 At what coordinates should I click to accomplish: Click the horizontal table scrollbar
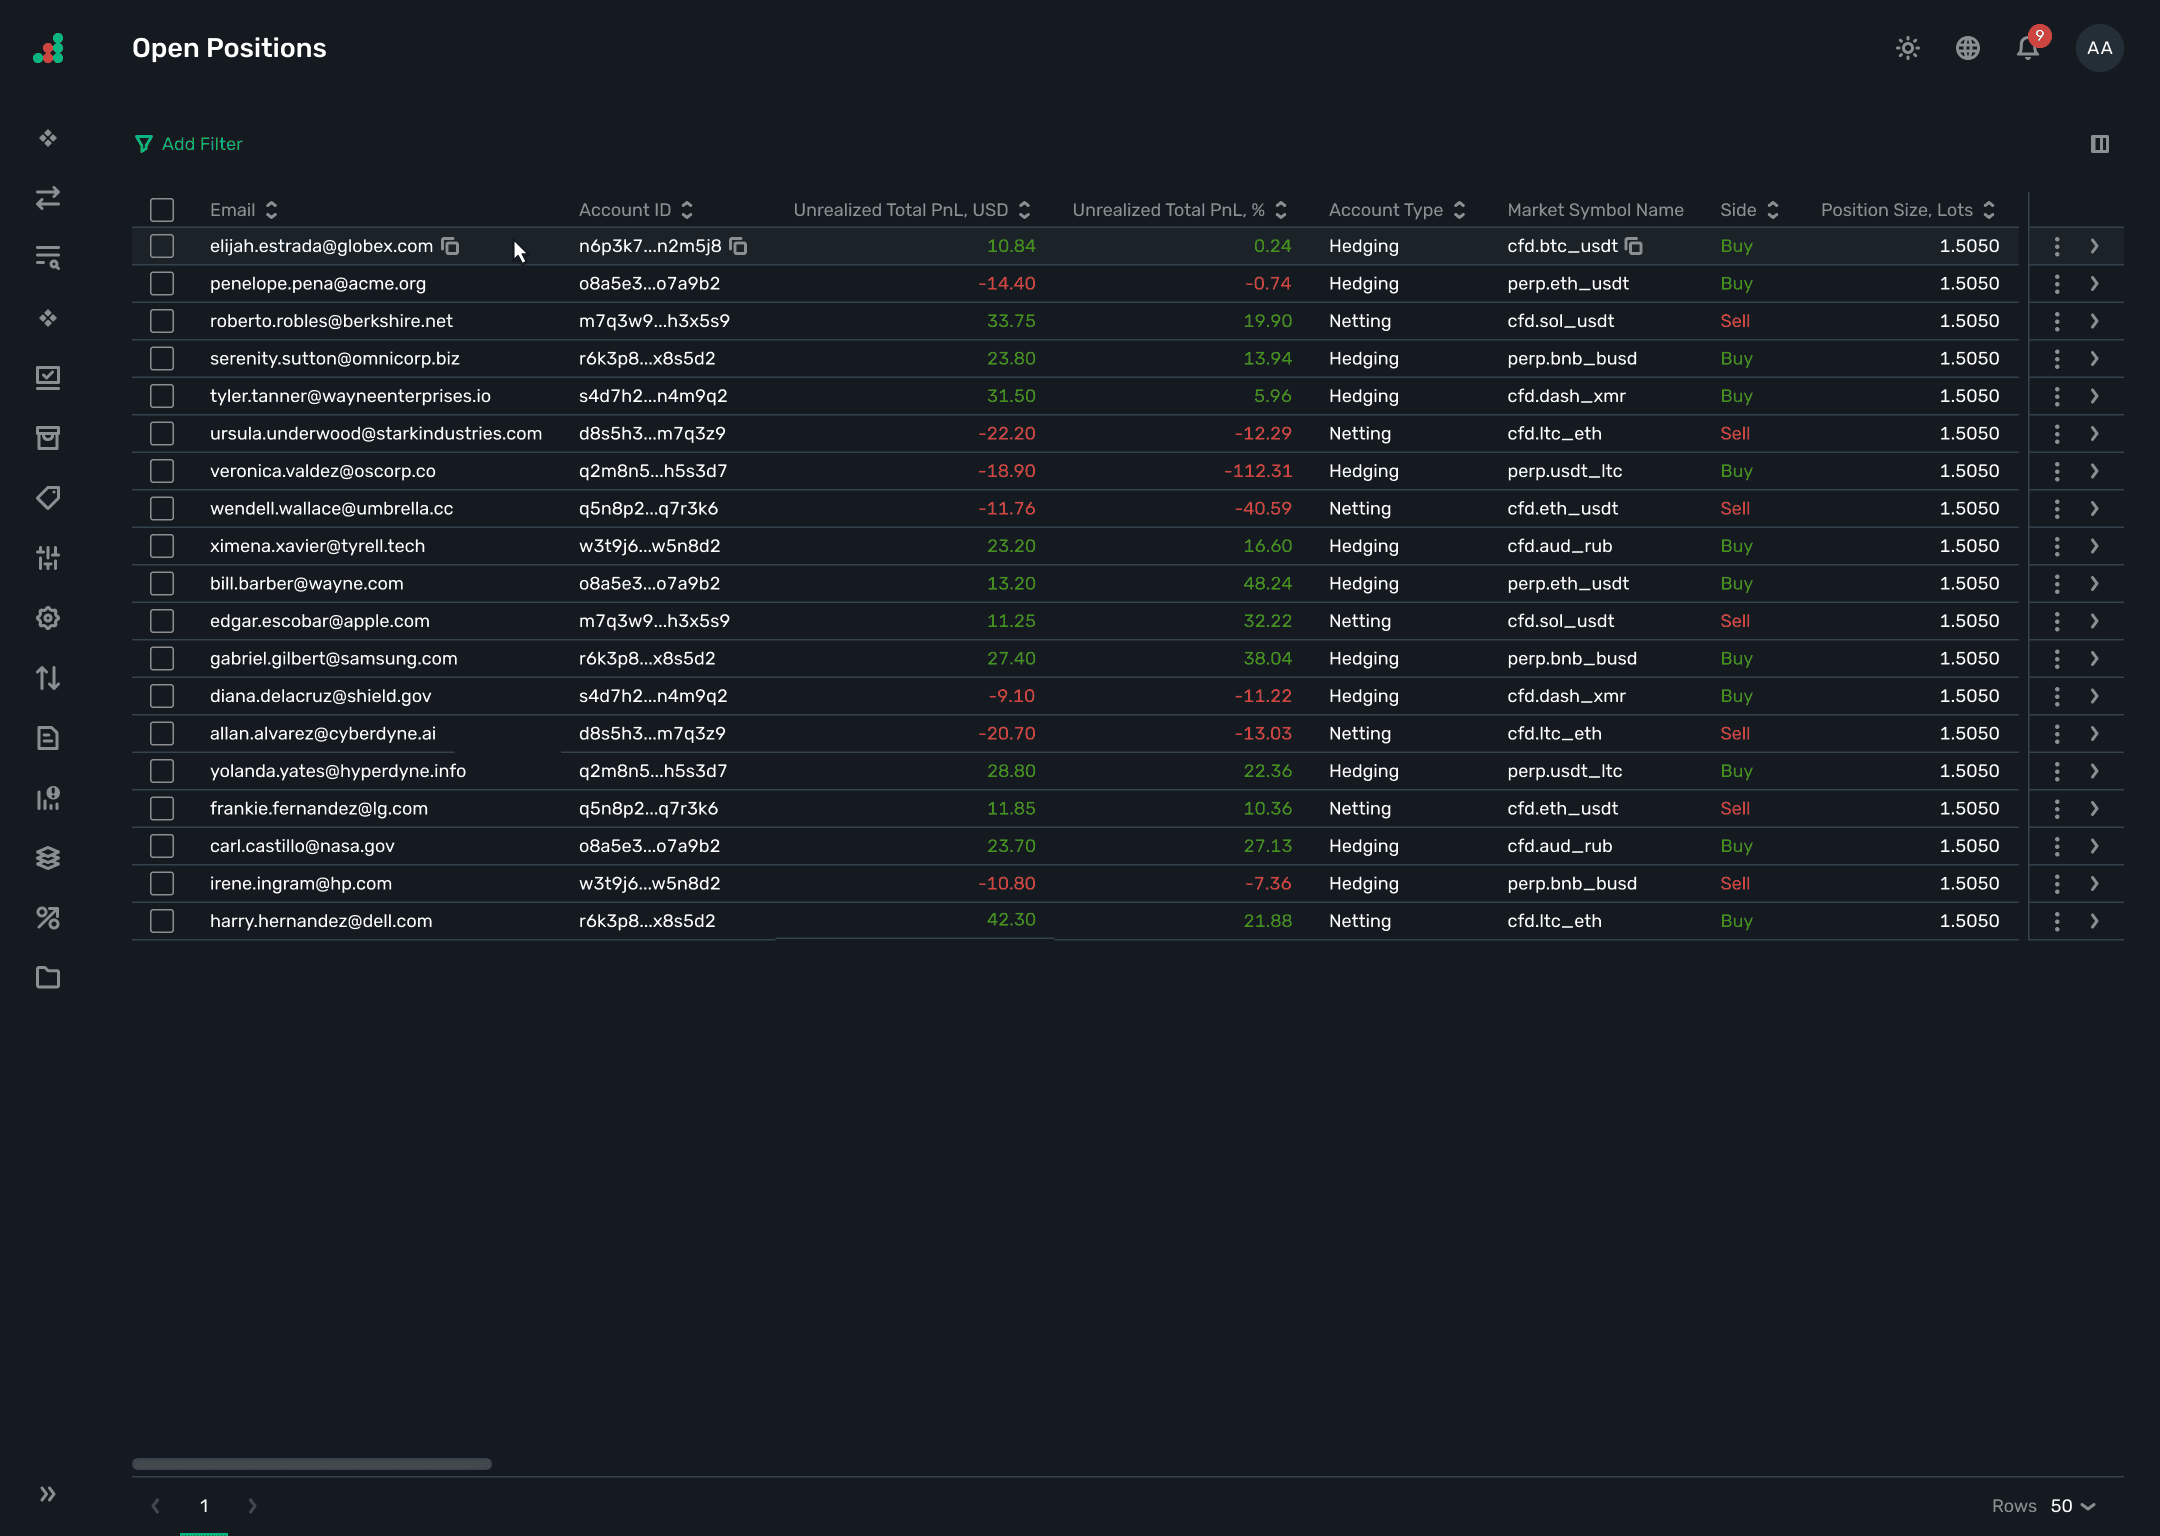[x=311, y=1464]
